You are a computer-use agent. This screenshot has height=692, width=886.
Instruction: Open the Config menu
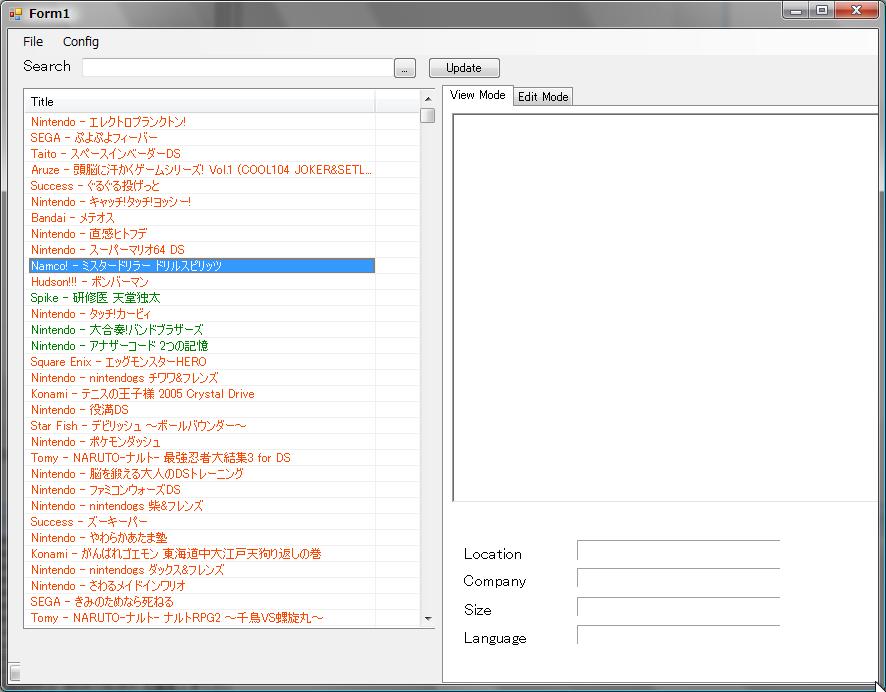click(81, 42)
